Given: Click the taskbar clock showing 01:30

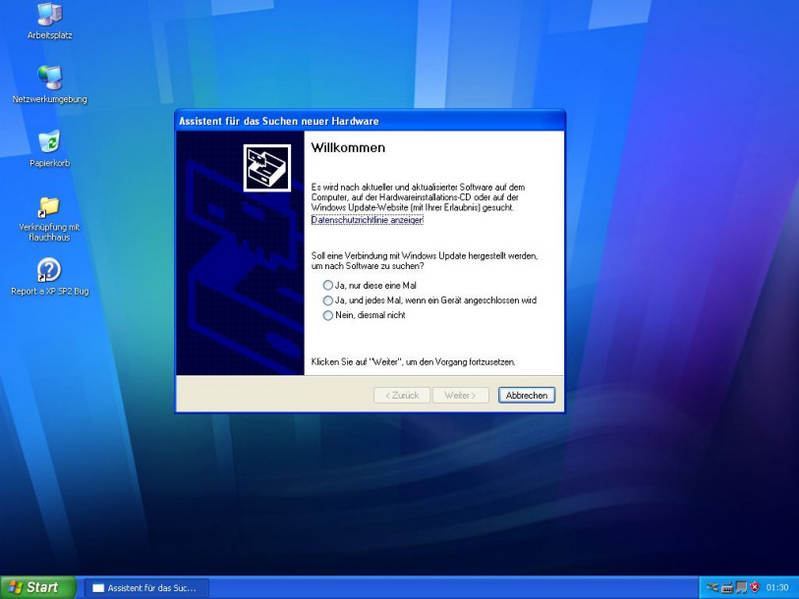Looking at the screenshot, I should pos(777,587).
